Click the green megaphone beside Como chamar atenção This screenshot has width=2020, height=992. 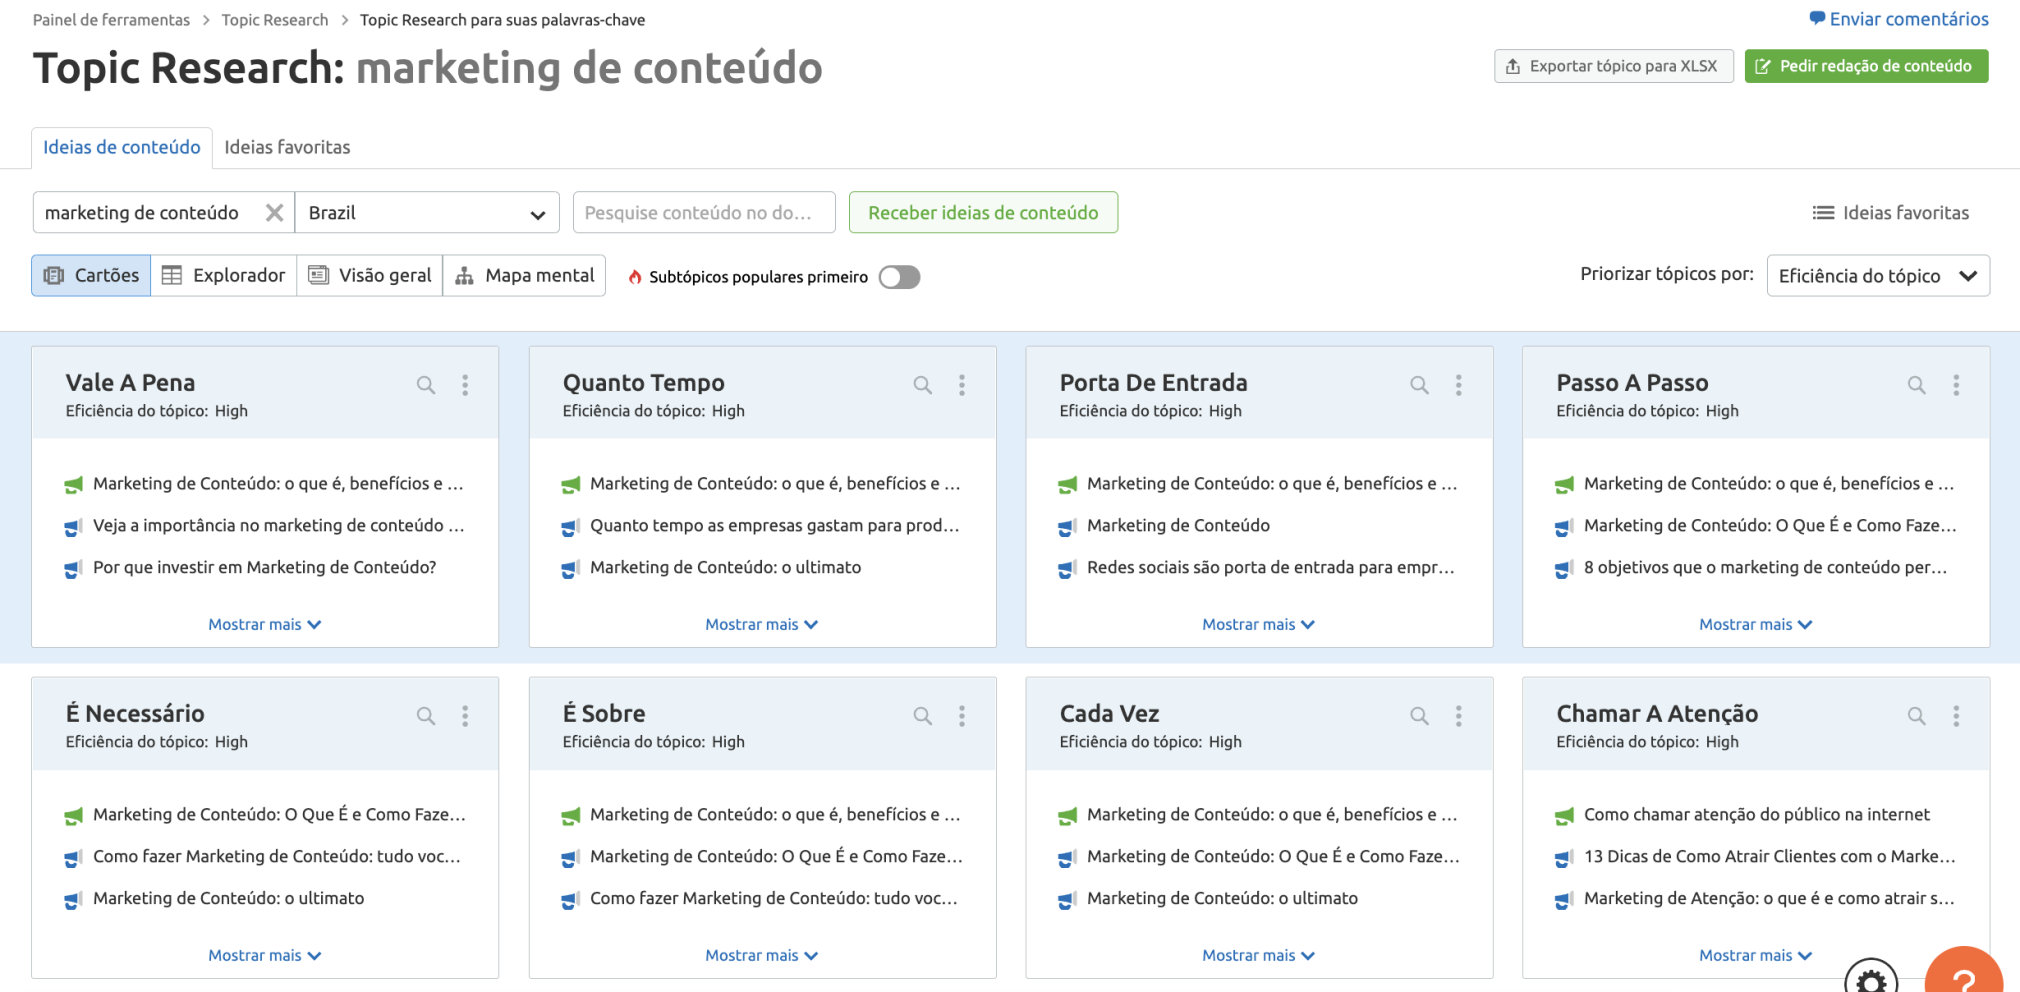[1565, 816]
